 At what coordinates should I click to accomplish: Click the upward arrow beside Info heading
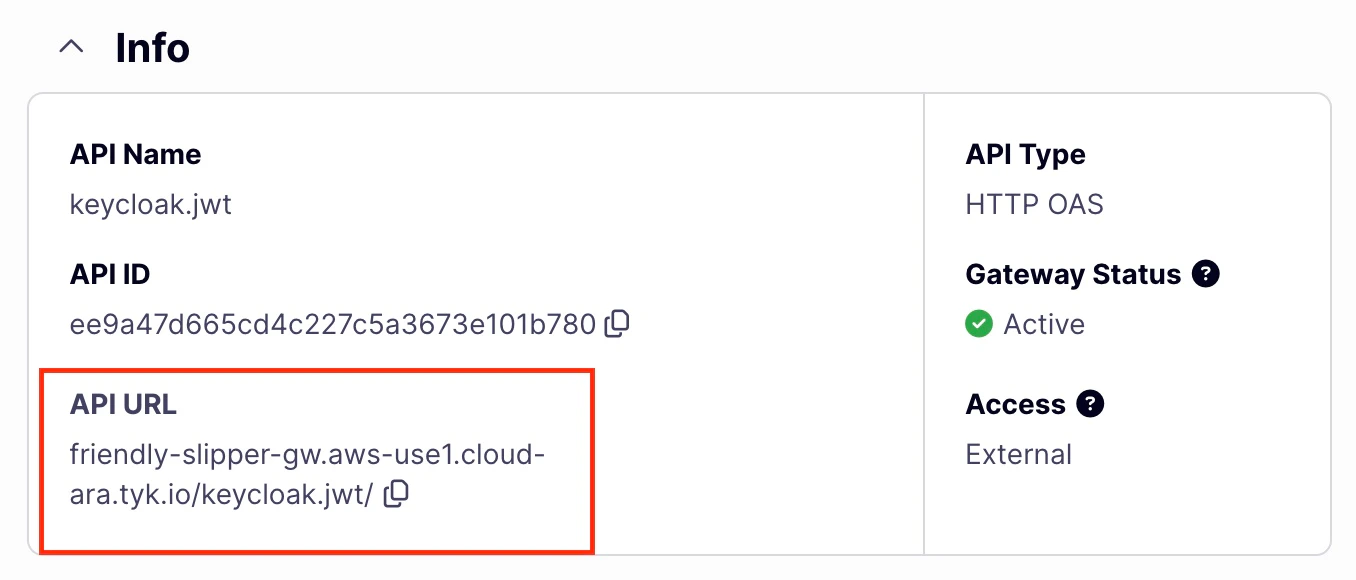pos(70,46)
